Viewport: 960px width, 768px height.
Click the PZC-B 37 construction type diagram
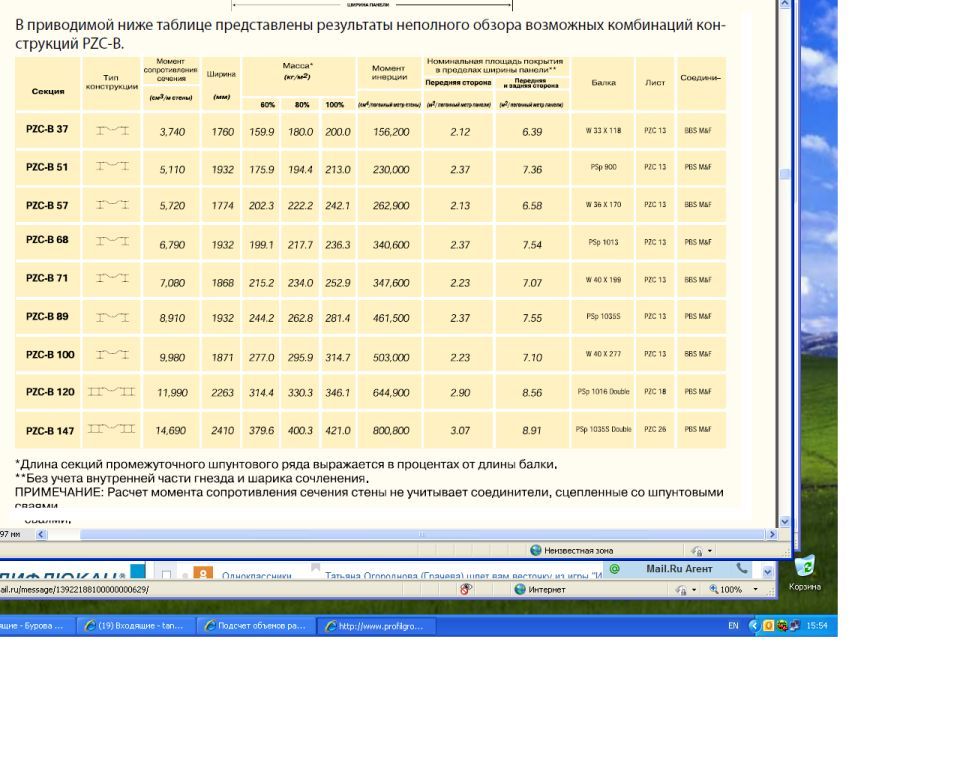(x=112, y=130)
